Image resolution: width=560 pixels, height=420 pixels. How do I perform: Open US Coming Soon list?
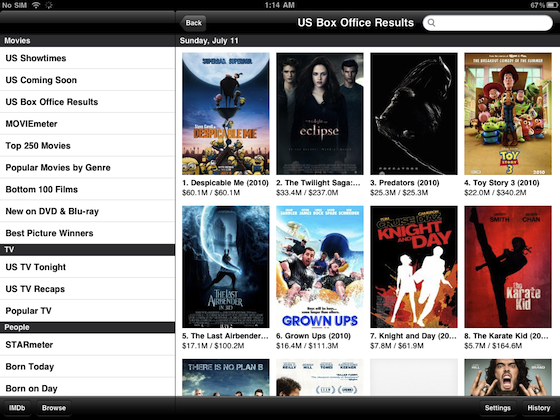point(88,80)
